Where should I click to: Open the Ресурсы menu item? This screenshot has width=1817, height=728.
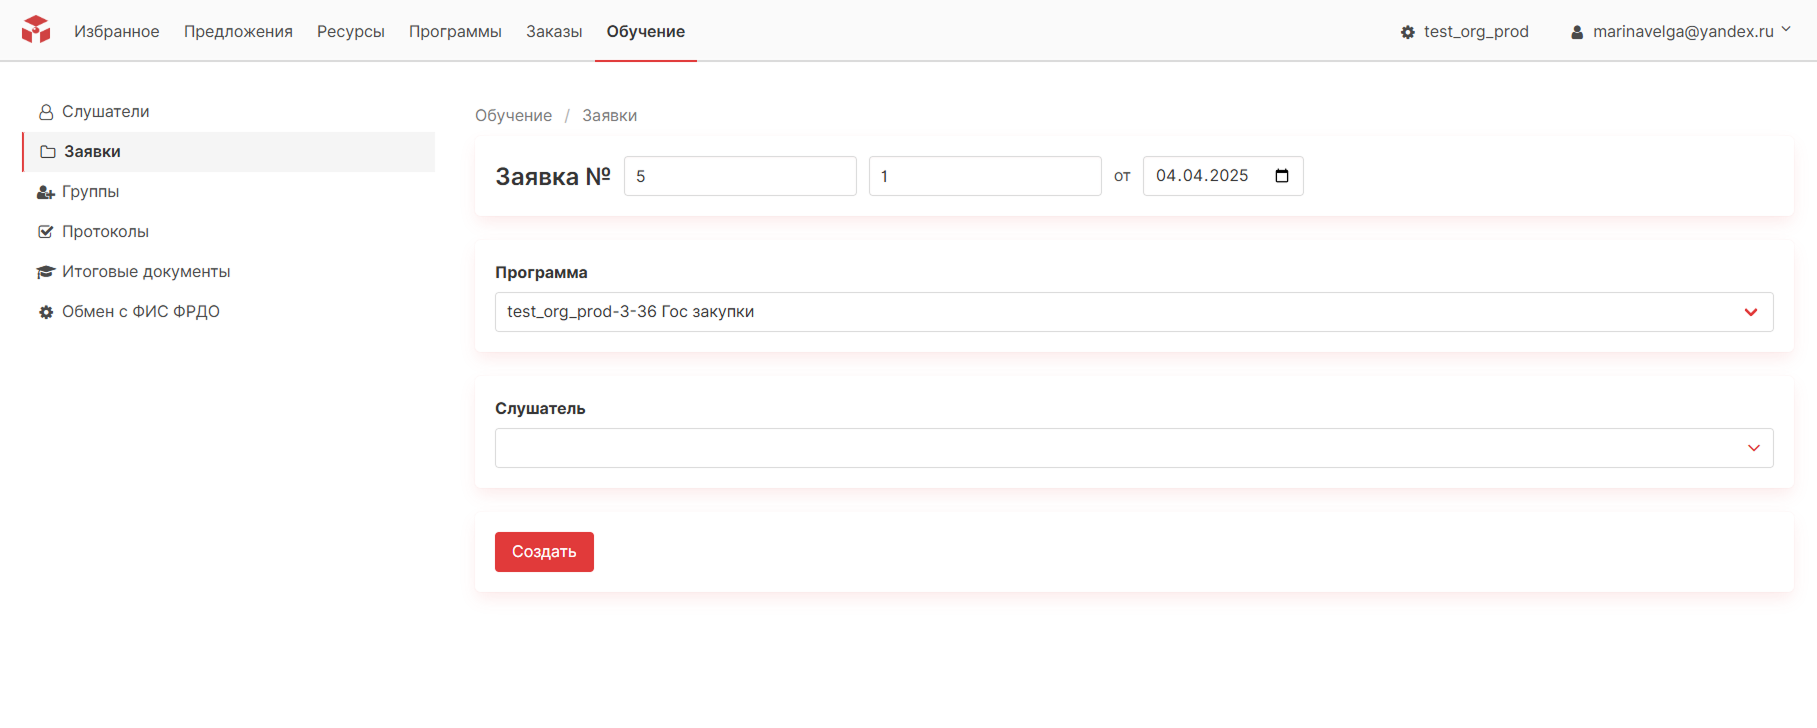pos(351,32)
